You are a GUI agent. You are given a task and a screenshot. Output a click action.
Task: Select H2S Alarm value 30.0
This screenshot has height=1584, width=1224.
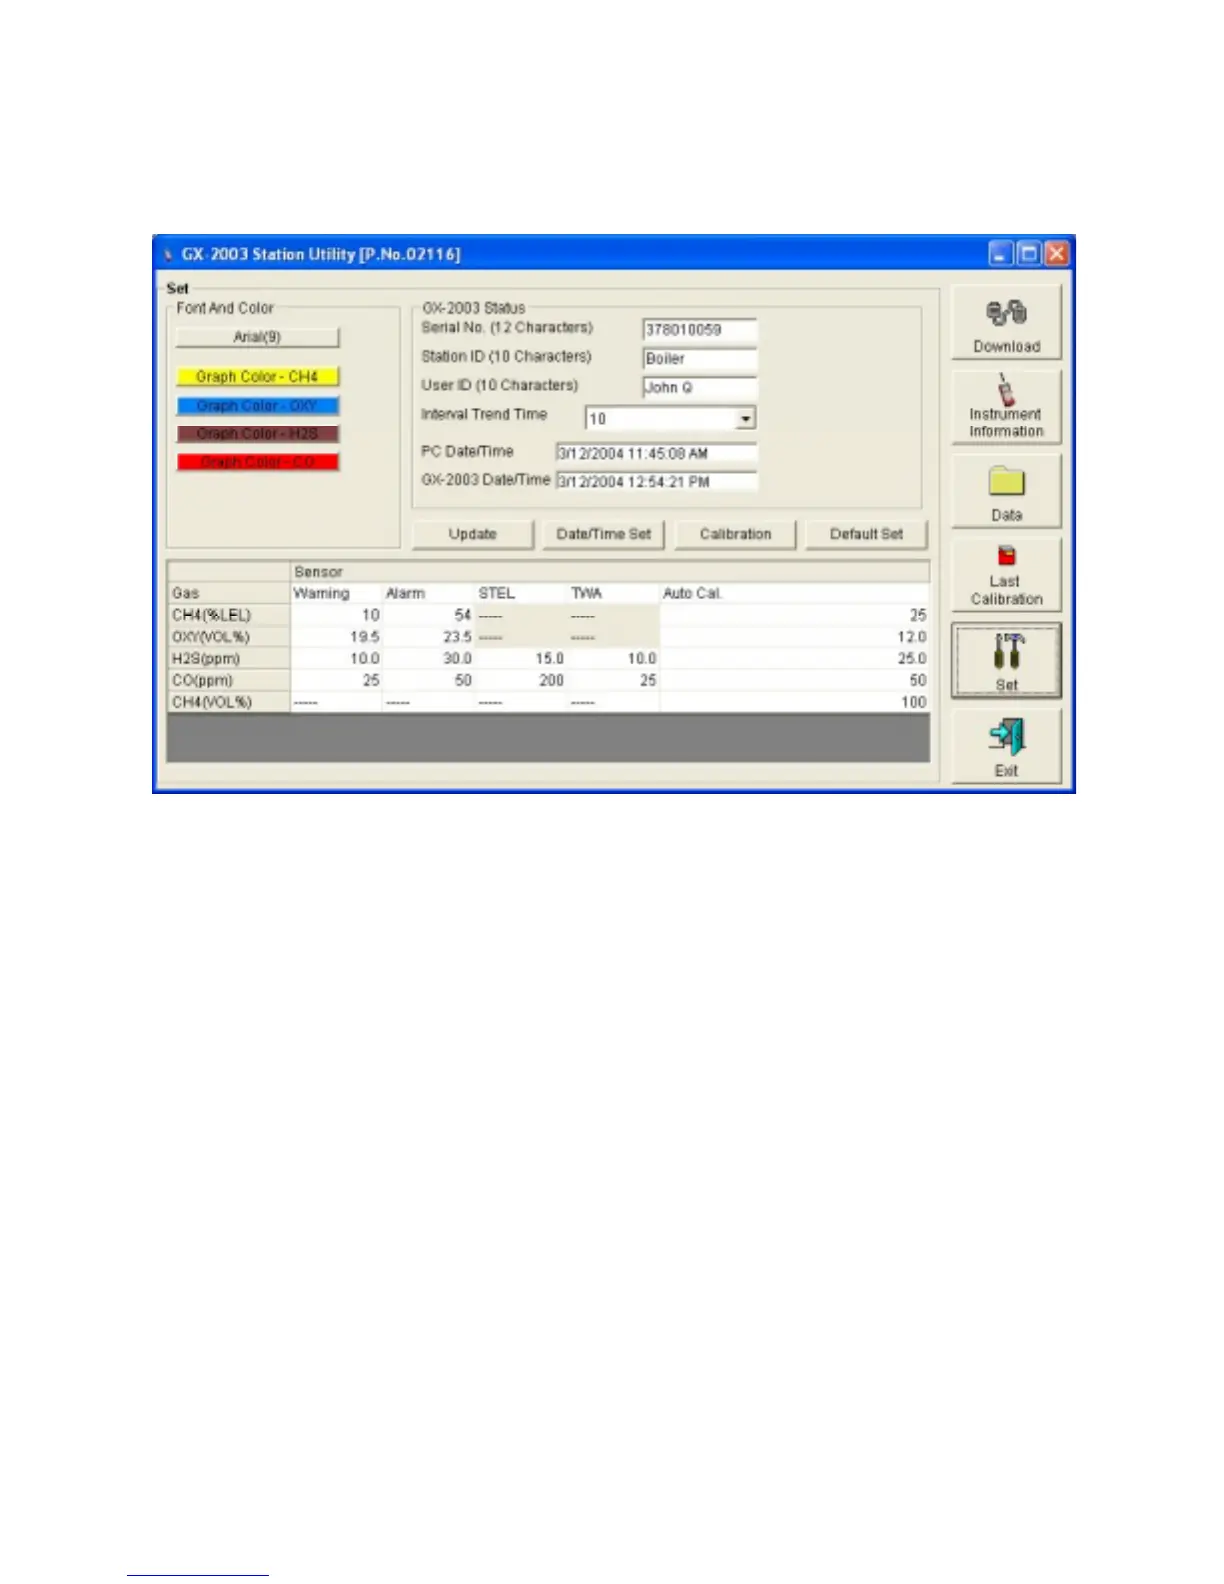(428, 659)
